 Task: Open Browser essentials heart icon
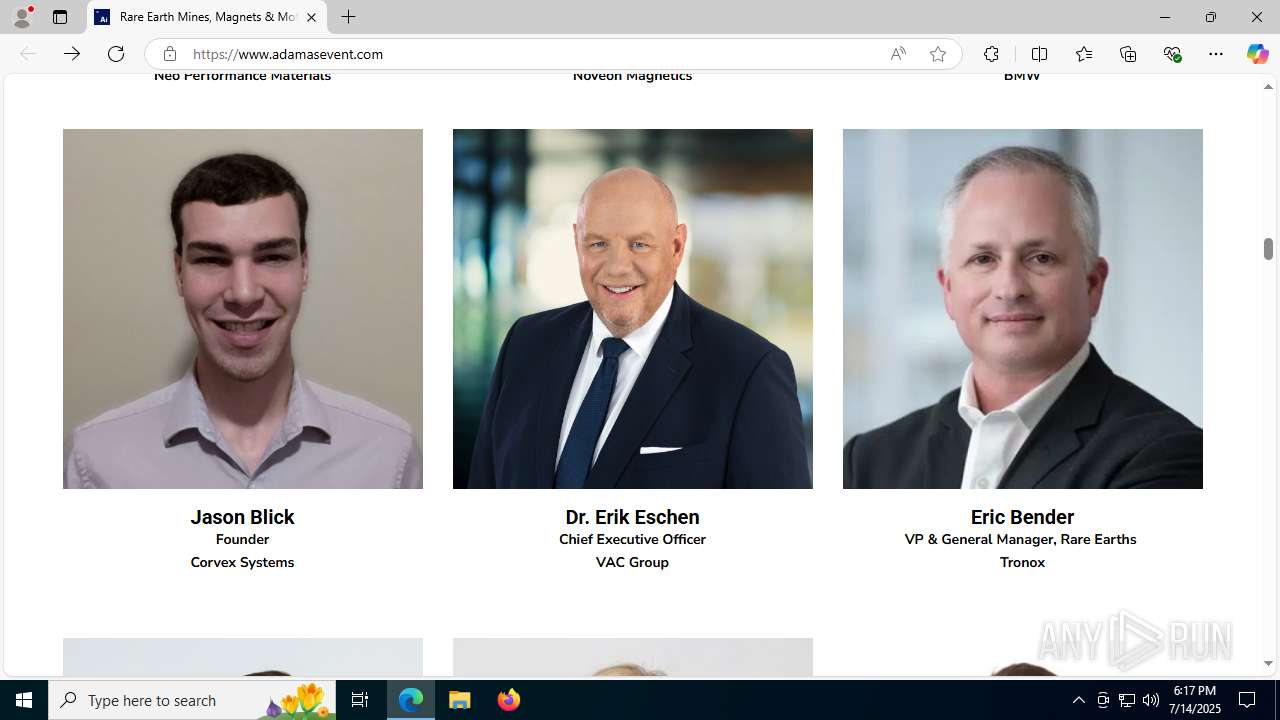click(x=1172, y=54)
